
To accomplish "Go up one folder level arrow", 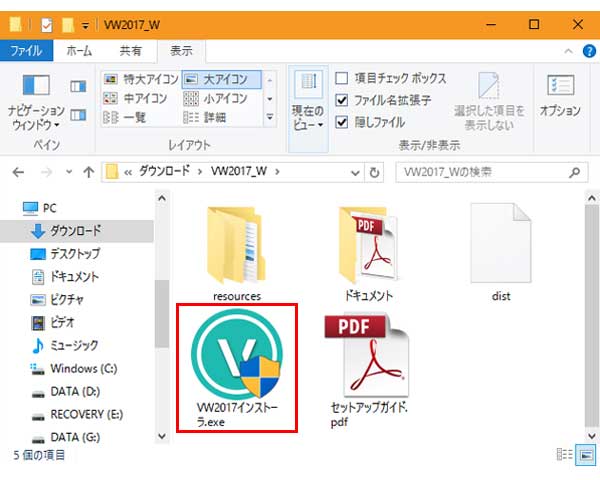I will [x=89, y=173].
